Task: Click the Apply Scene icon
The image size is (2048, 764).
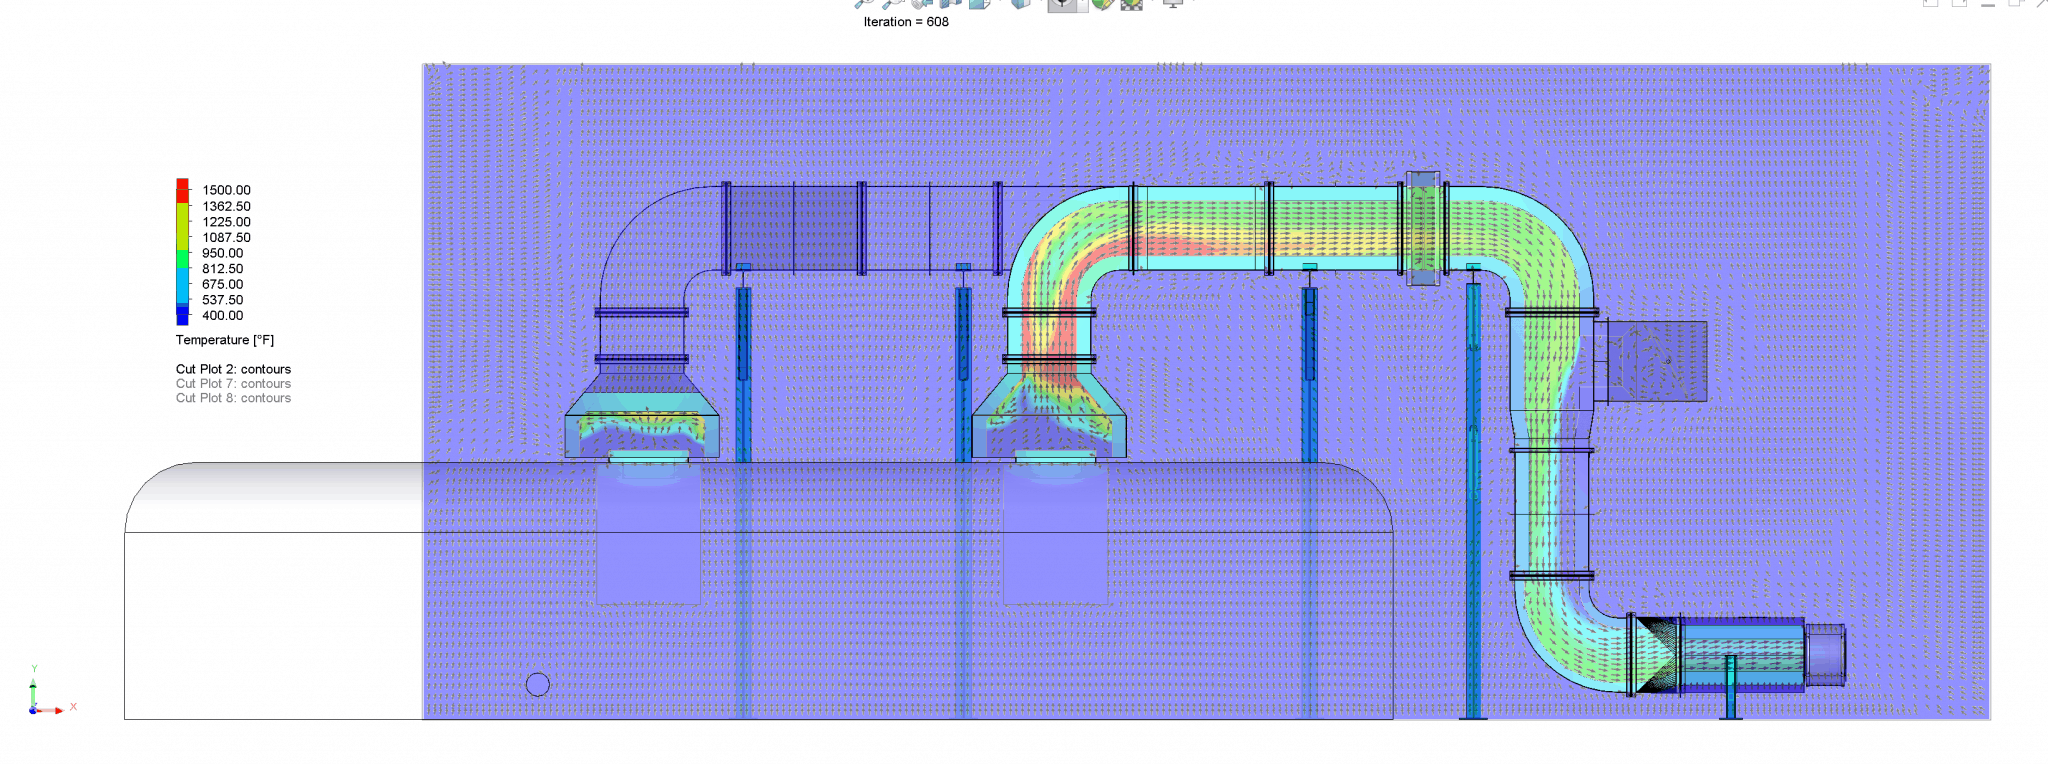Action: [x=1131, y=4]
